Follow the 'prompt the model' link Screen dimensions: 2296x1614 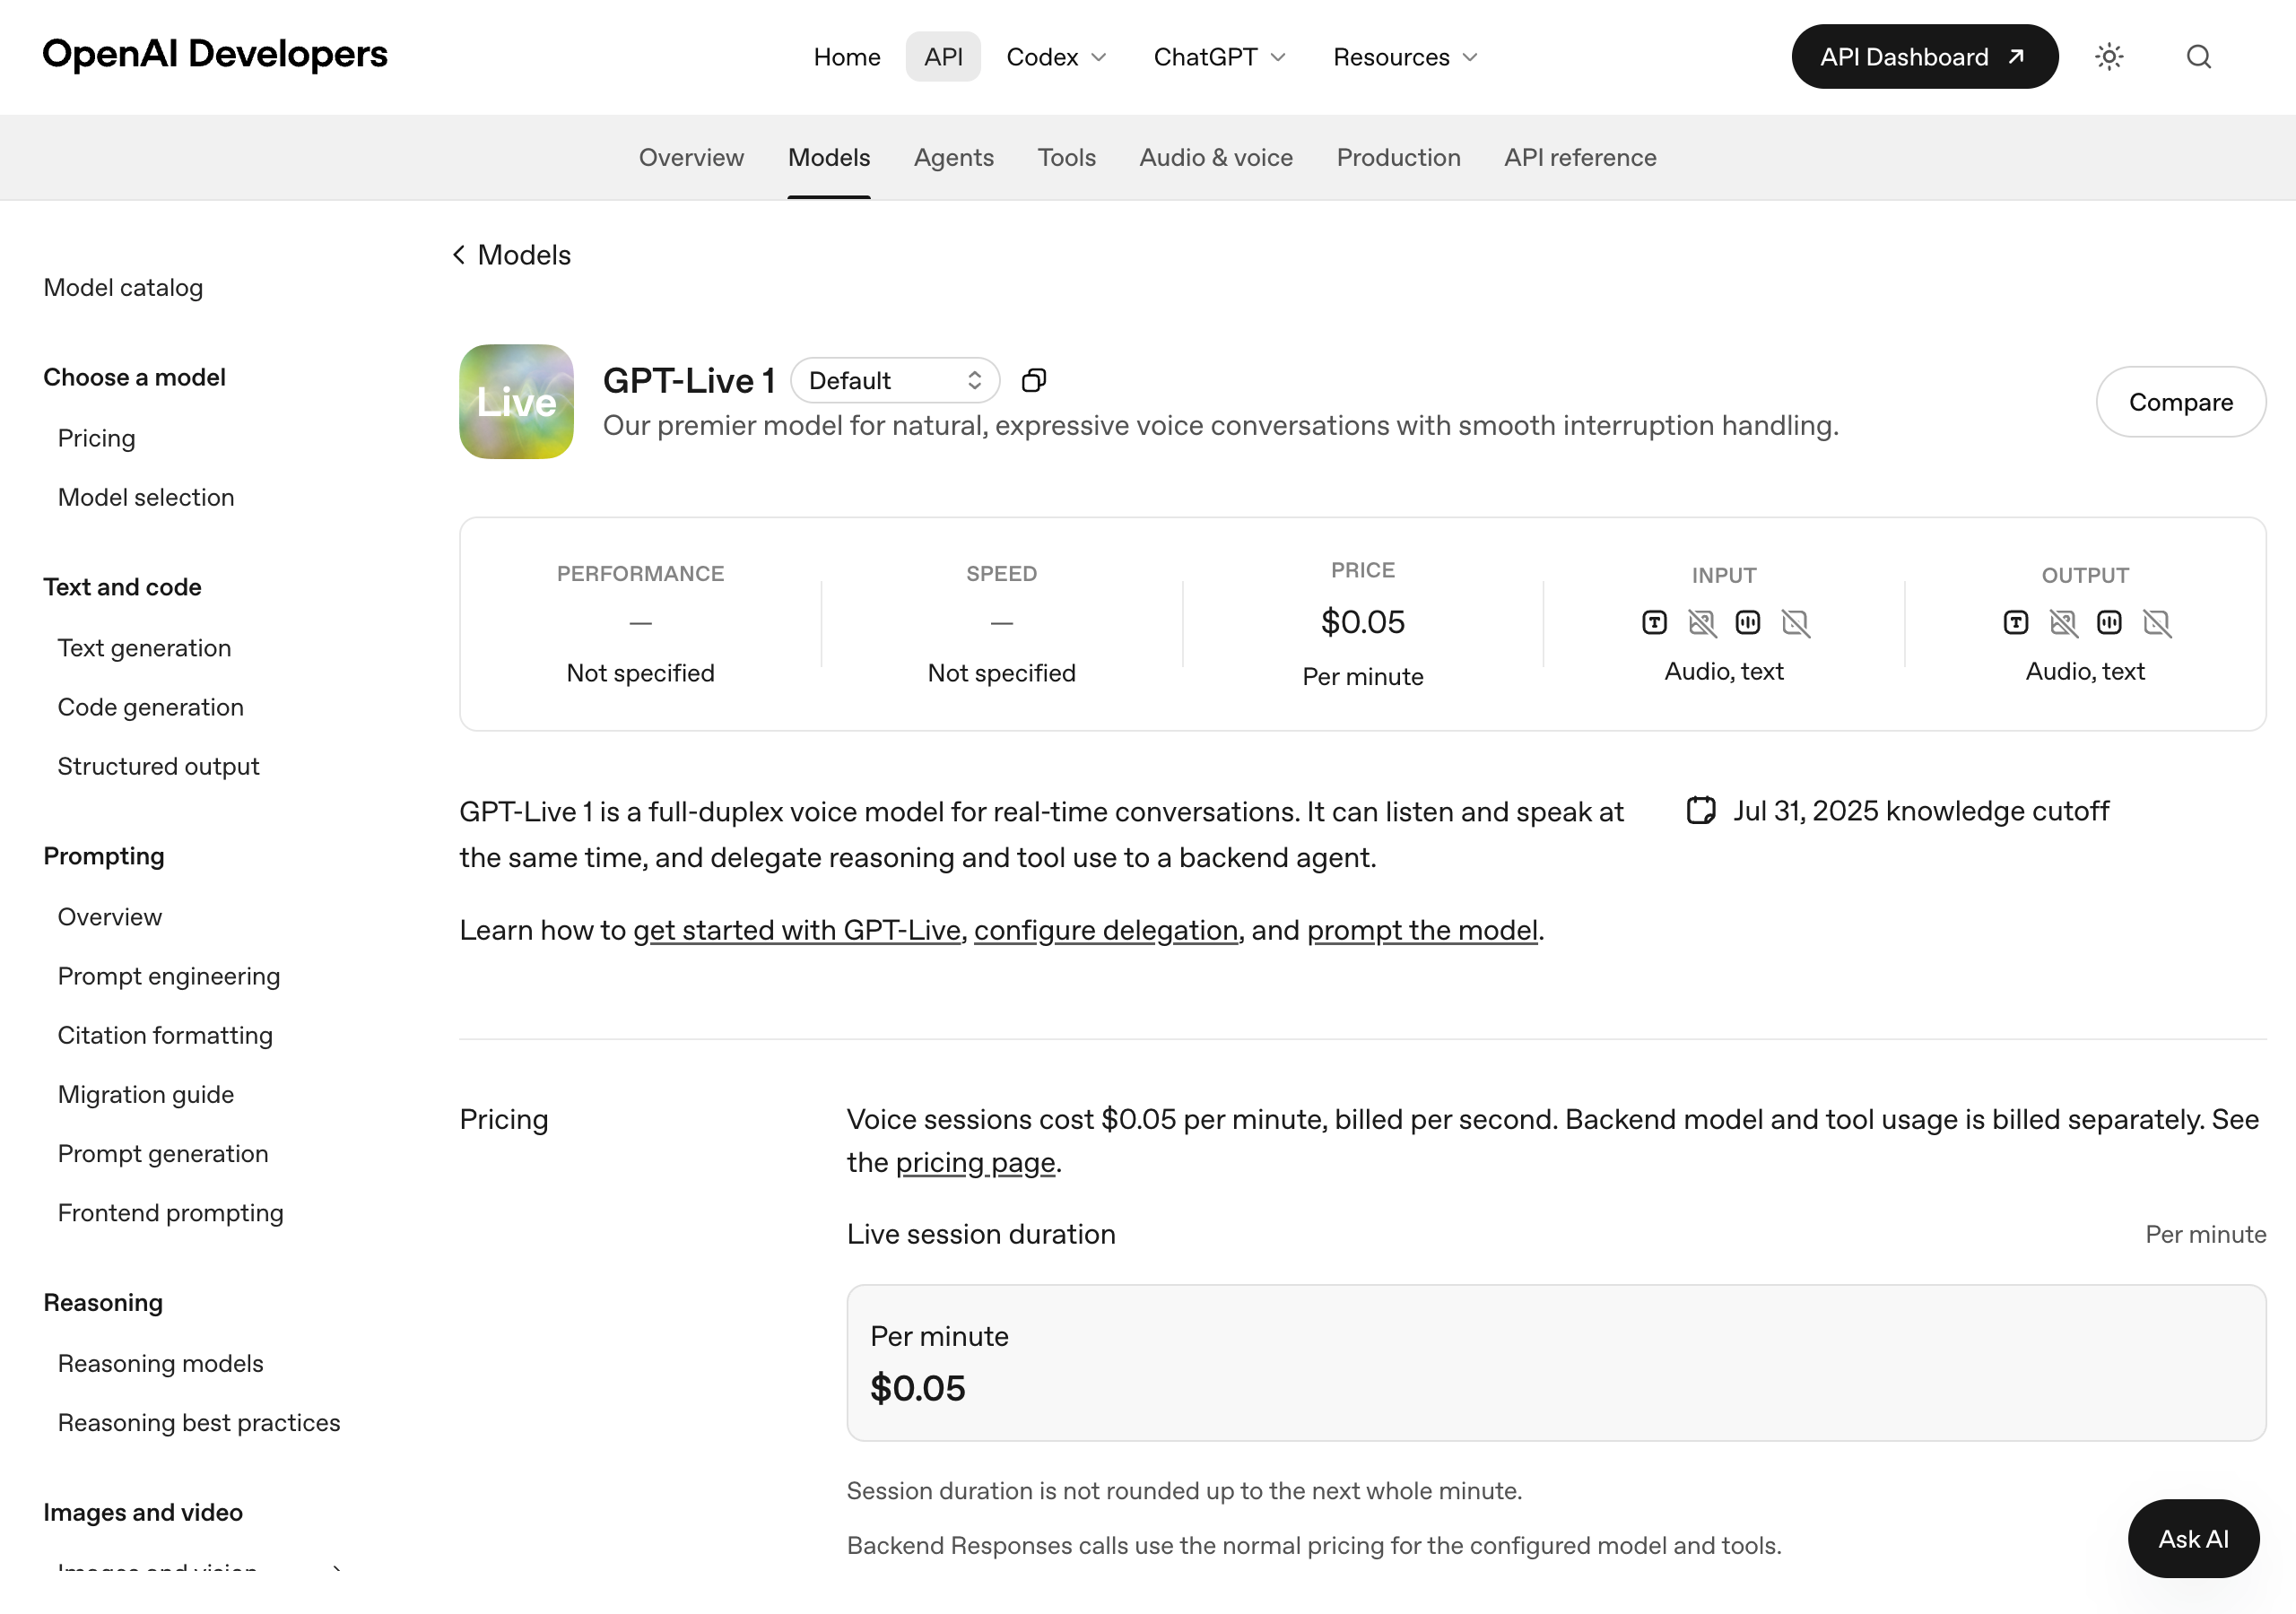tap(1422, 930)
